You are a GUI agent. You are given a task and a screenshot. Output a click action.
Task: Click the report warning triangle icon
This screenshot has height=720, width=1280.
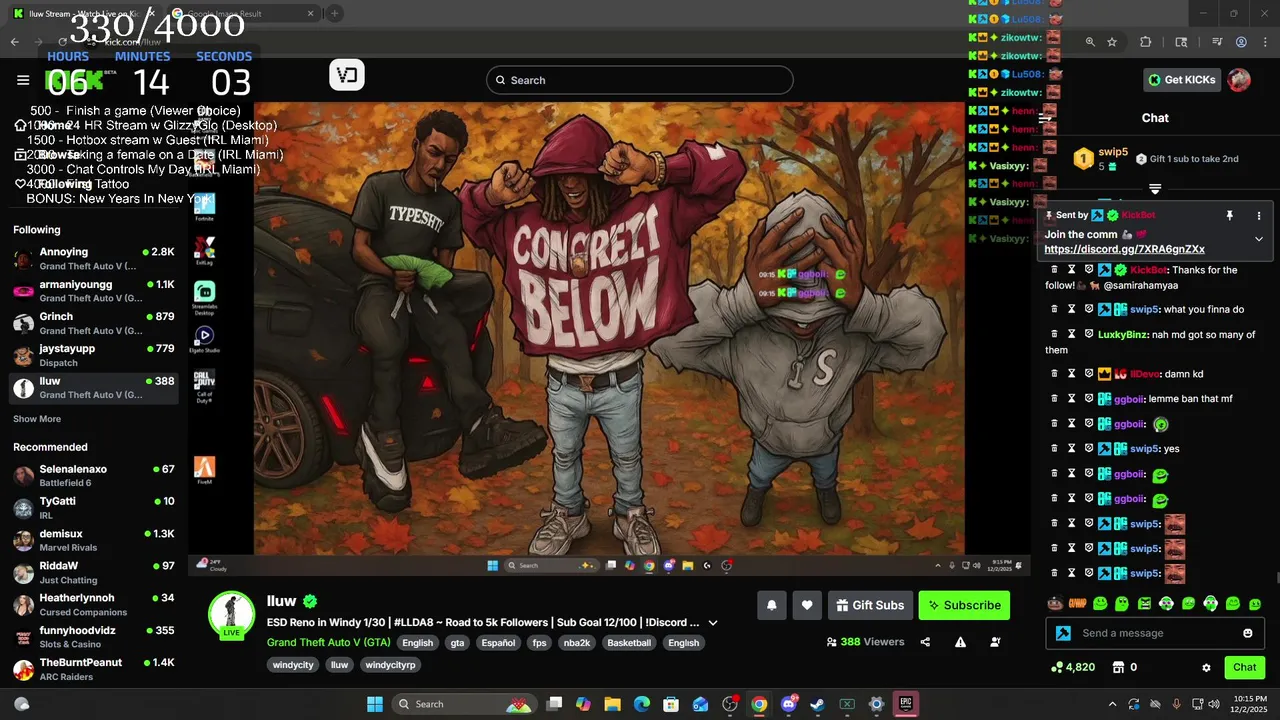(960, 642)
